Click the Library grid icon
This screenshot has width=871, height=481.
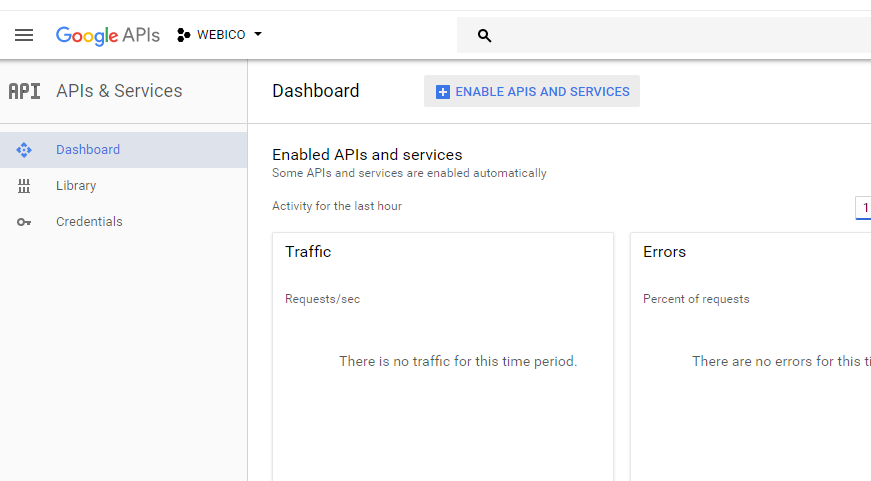tap(24, 186)
